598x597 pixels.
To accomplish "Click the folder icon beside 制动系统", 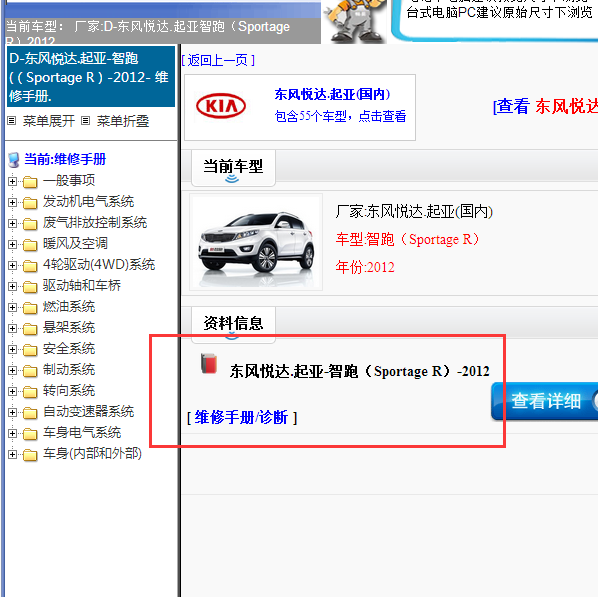I will click(30, 371).
